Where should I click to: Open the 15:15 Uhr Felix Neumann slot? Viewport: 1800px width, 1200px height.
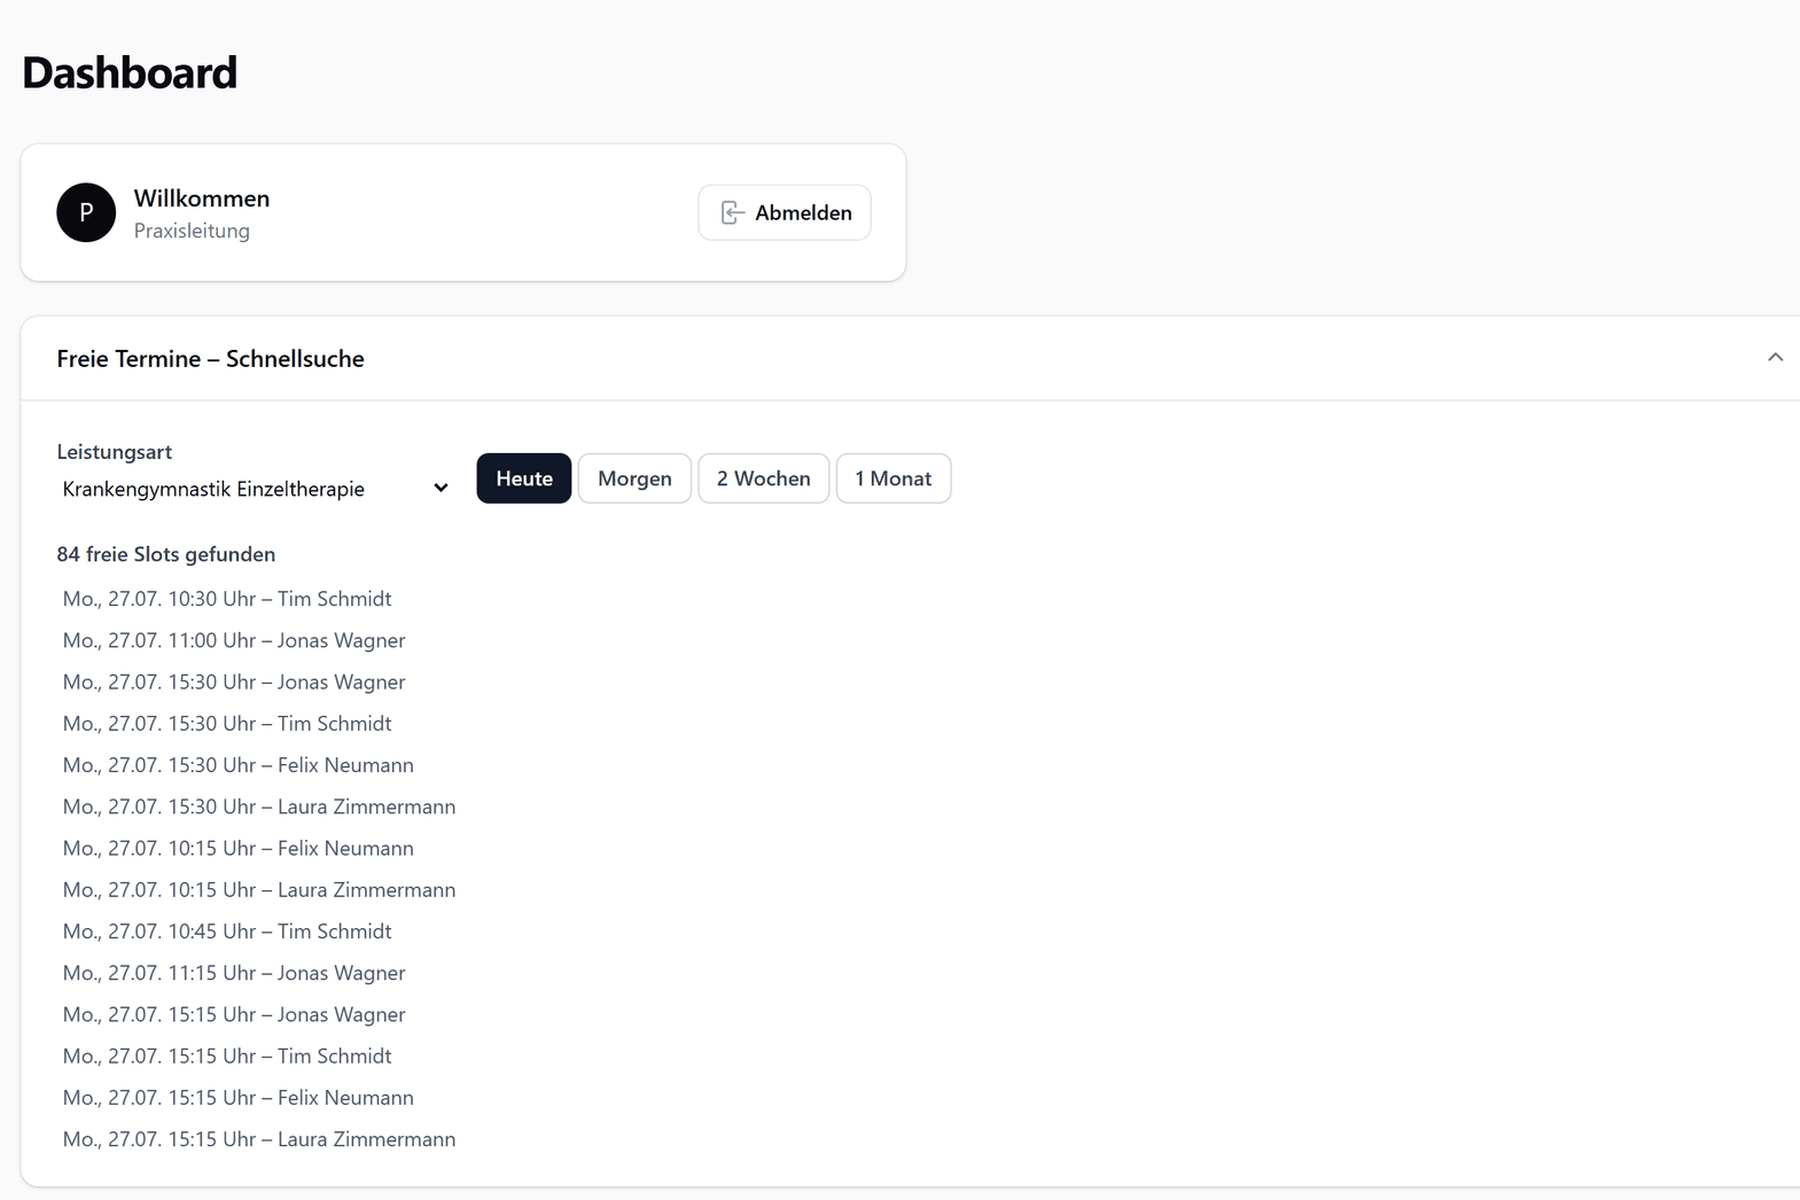[238, 1098]
